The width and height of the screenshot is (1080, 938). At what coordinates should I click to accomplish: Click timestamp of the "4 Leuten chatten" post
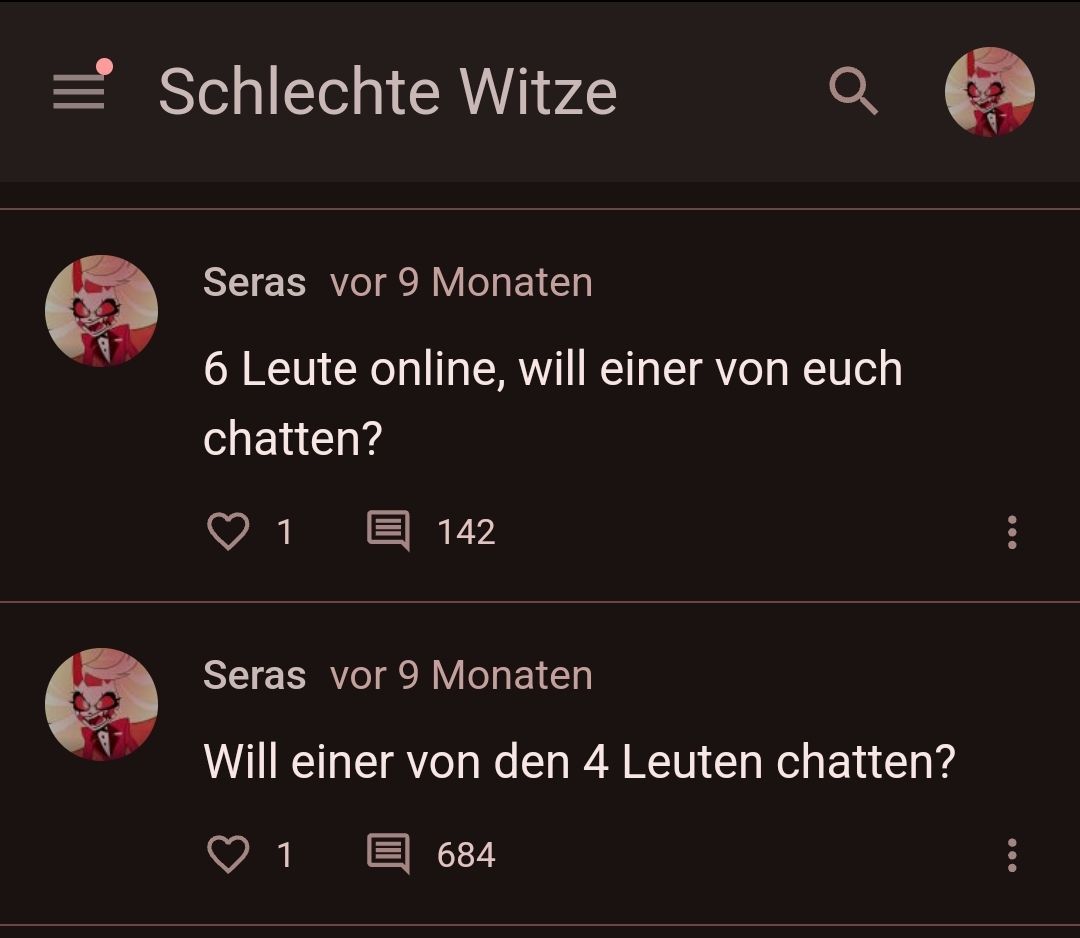[x=461, y=676]
